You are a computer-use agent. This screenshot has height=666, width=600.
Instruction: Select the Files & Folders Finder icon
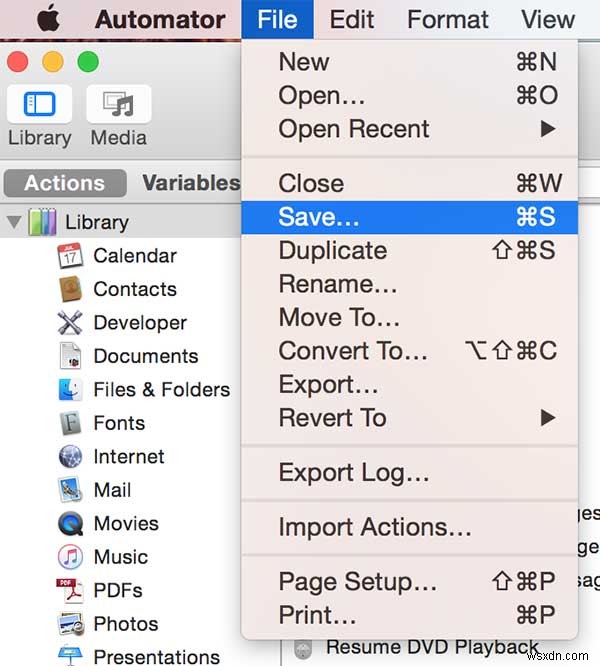(70, 389)
